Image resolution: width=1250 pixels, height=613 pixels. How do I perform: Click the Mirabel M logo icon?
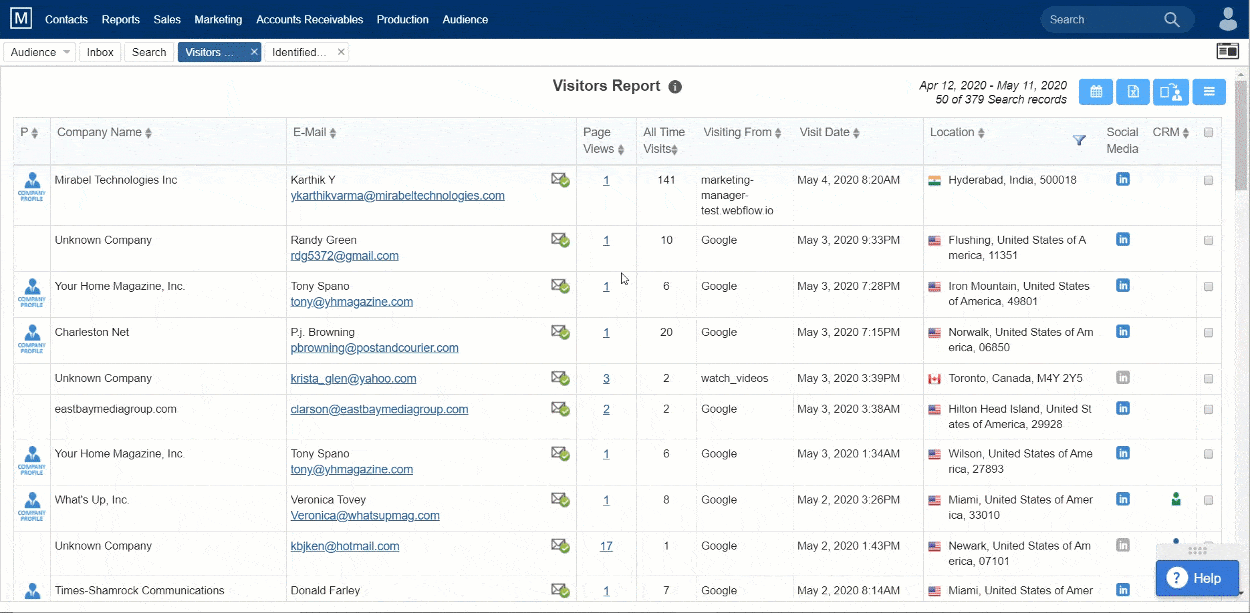click(x=21, y=19)
